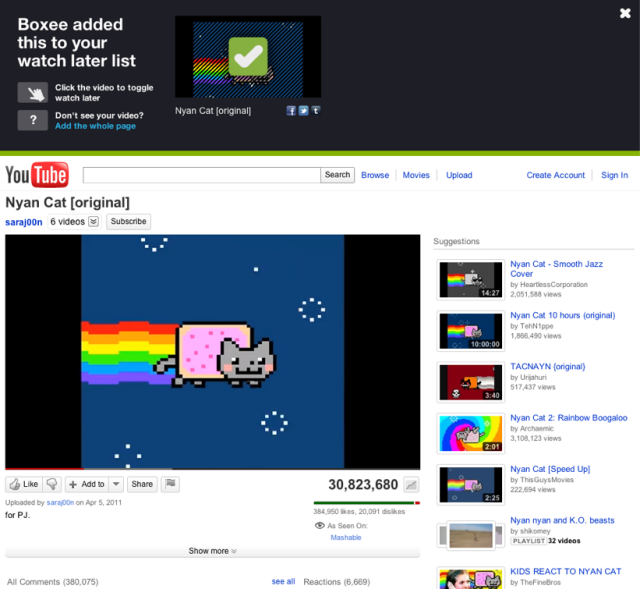
Task: Click the Share button
Action: coord(142,484)
